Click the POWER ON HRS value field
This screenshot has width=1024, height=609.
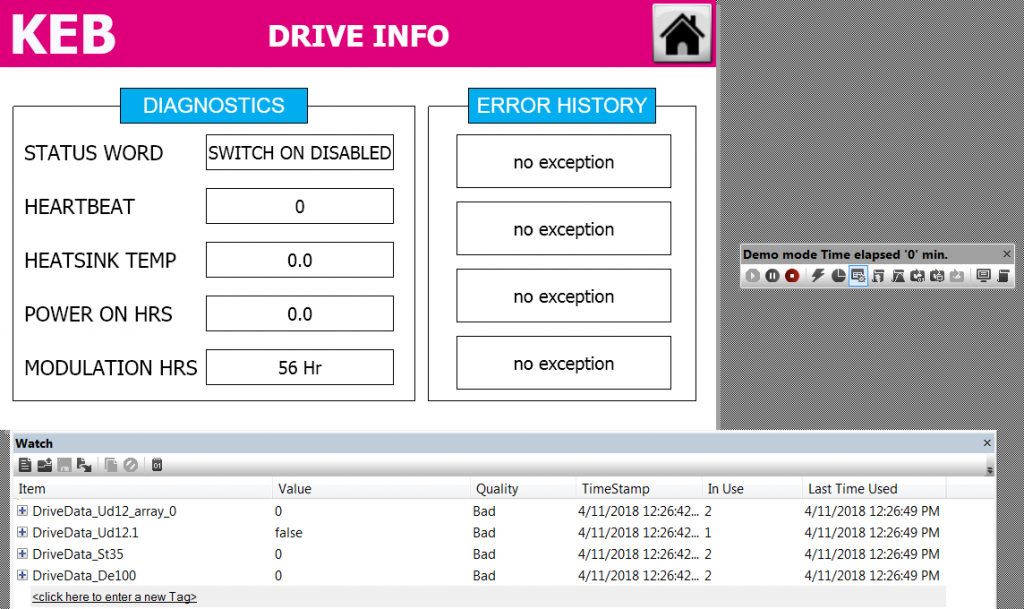coord(300,313)
